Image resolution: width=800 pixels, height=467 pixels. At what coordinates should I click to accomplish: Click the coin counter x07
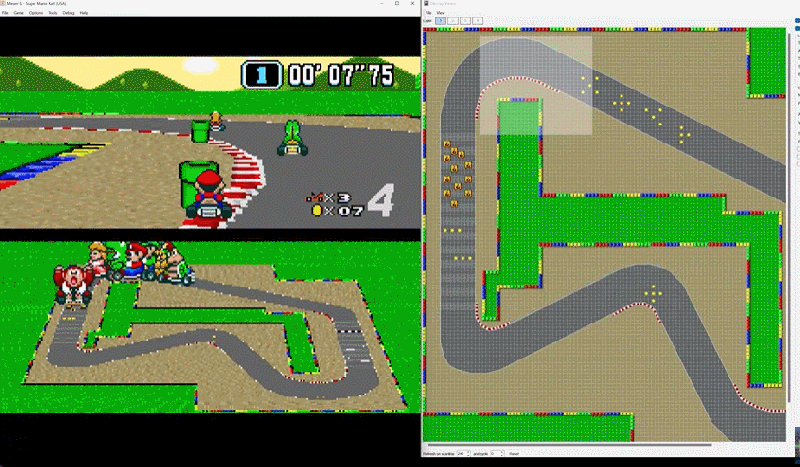pyautogui.click(x=338, y=210)
